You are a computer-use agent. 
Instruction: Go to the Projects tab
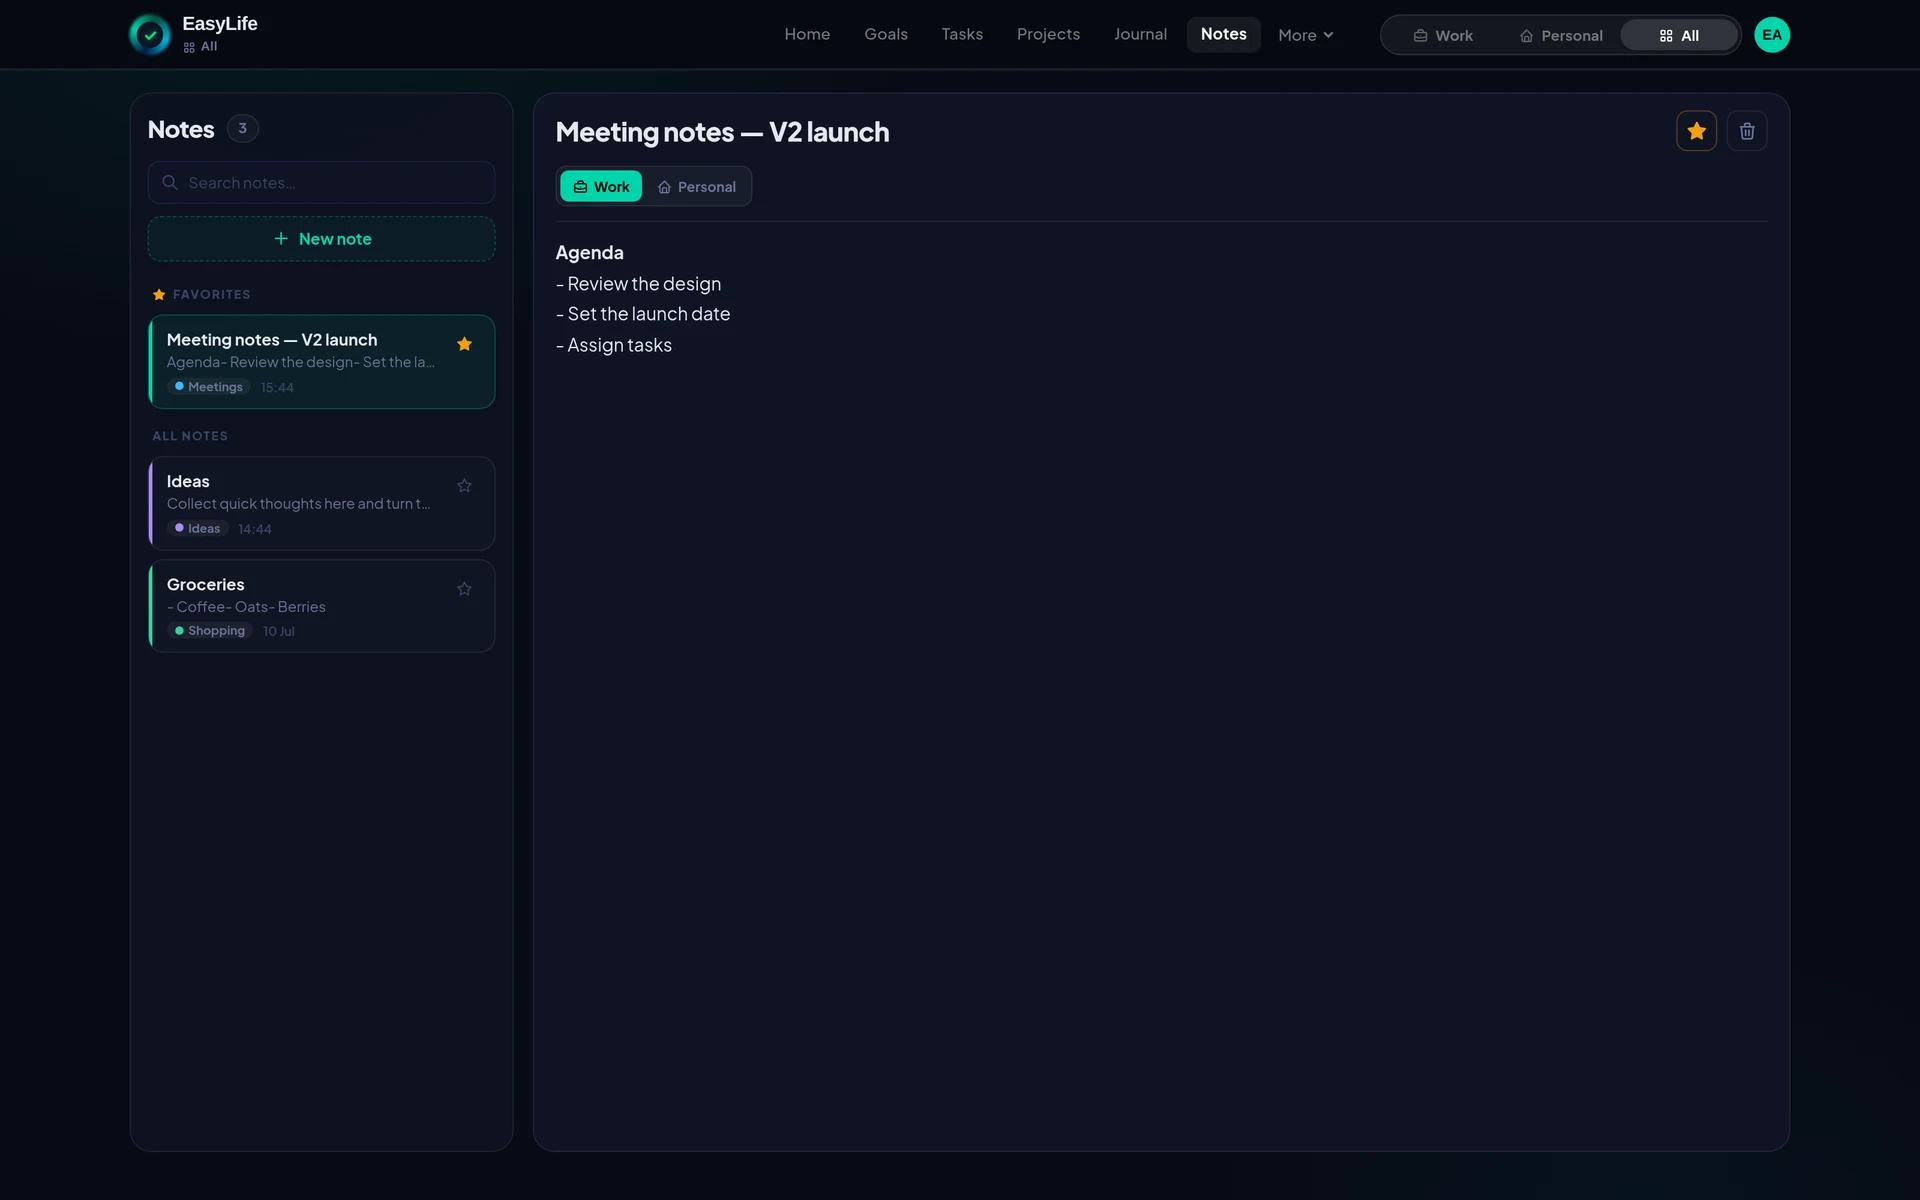click(x=1048, y=35)
